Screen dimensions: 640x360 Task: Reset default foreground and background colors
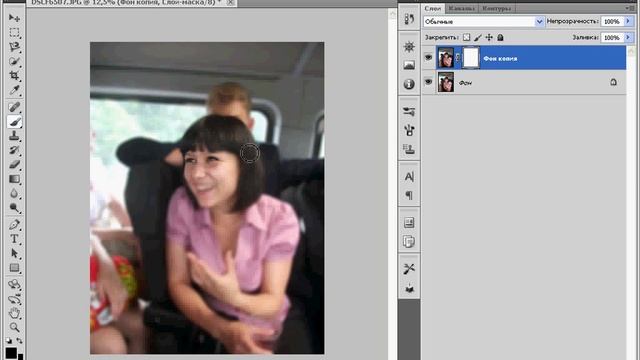tap(9, 340)
